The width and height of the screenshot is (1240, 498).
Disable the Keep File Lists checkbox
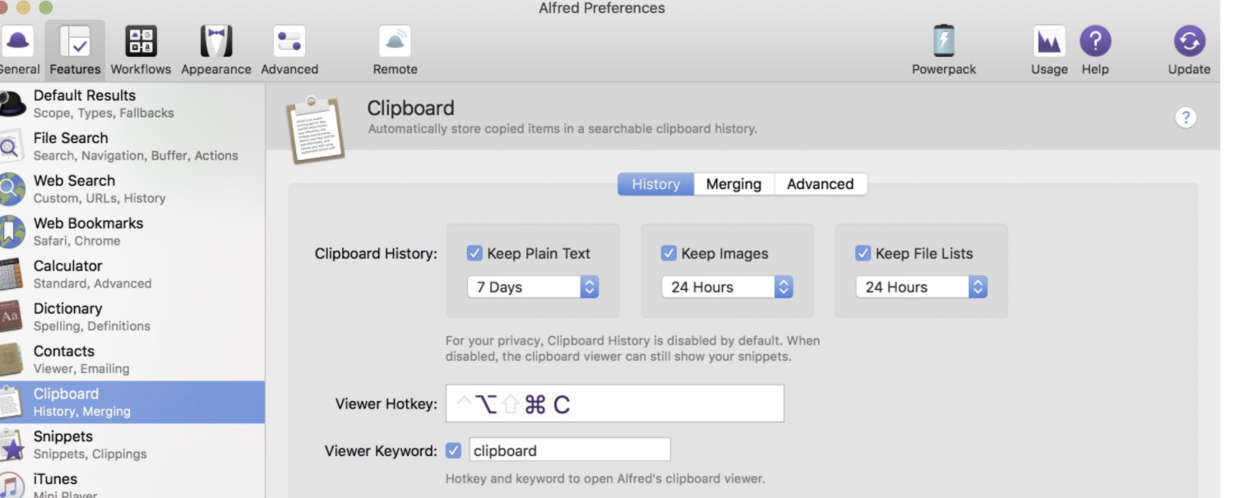863,253
